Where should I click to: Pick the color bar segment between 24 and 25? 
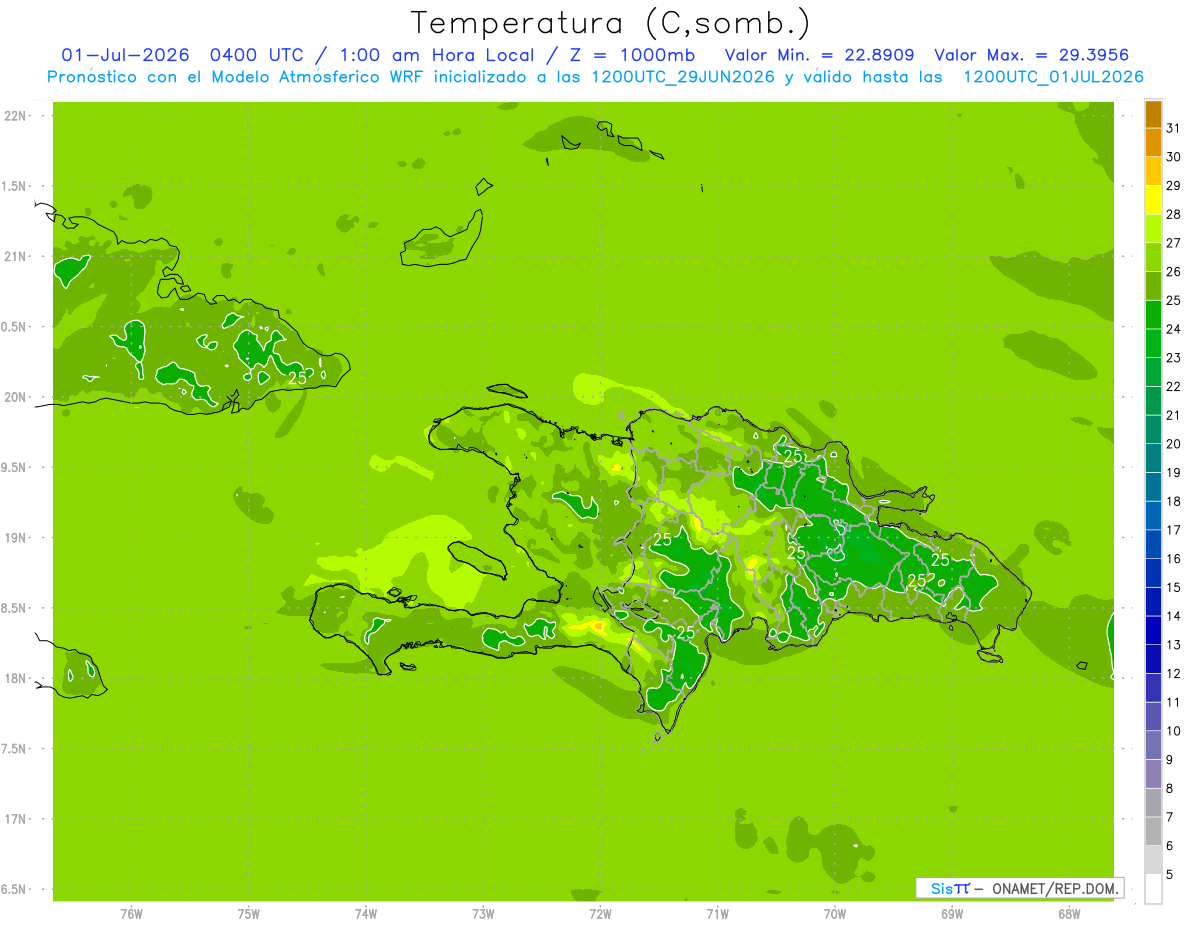[1153, 315]
